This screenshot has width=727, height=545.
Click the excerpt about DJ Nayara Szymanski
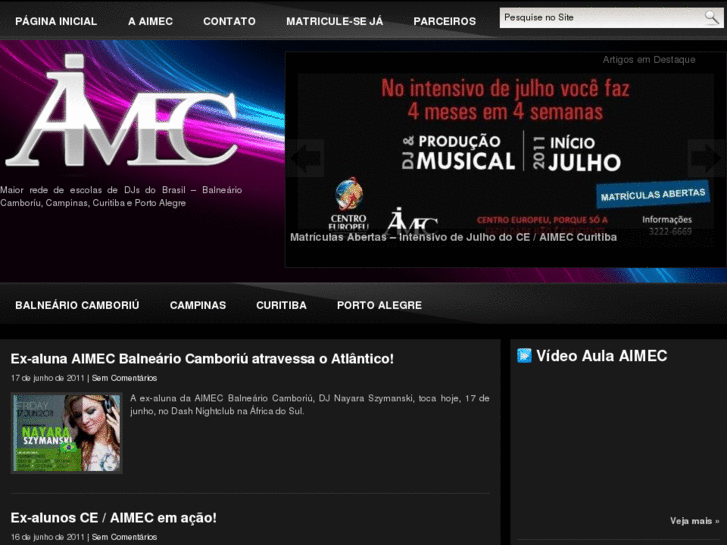(310, 404)
